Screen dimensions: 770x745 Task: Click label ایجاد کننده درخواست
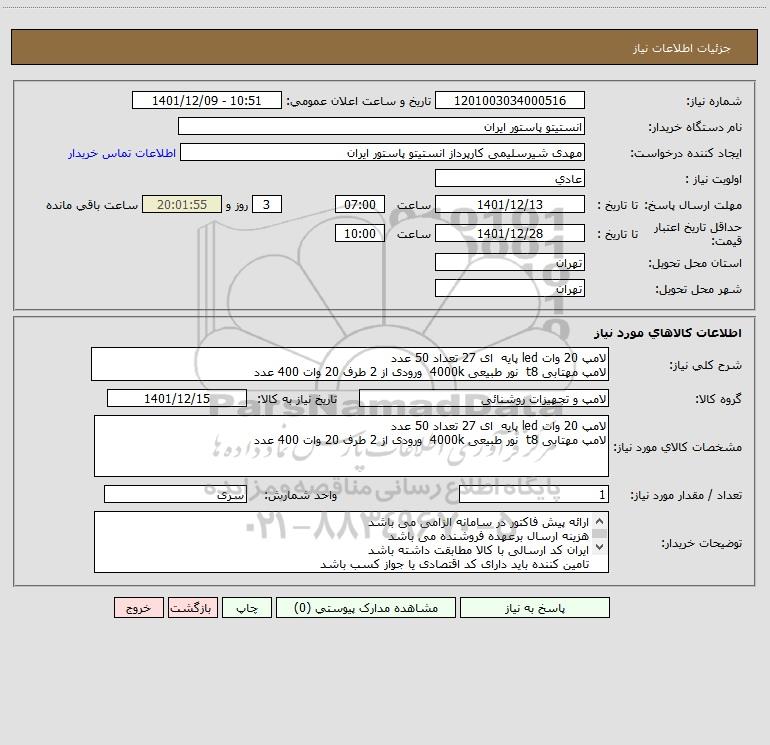tap(686, 154)
